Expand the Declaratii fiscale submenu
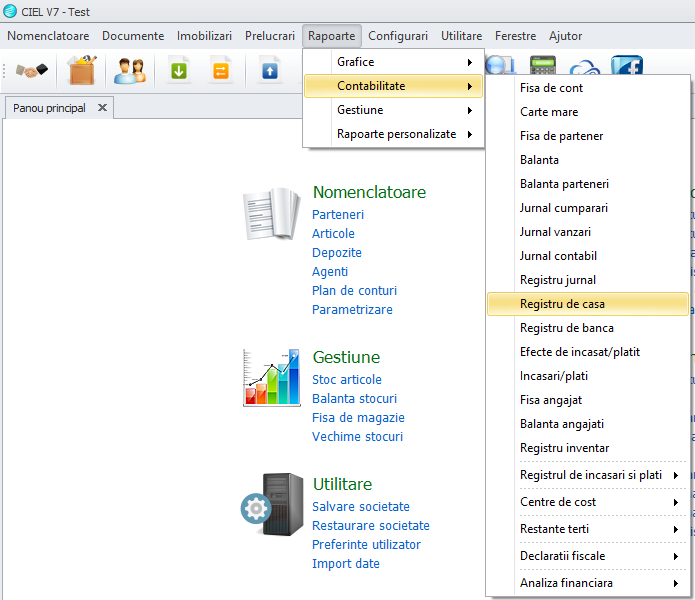Viewport: 695px width, 600px height. (x=588, y=556)
